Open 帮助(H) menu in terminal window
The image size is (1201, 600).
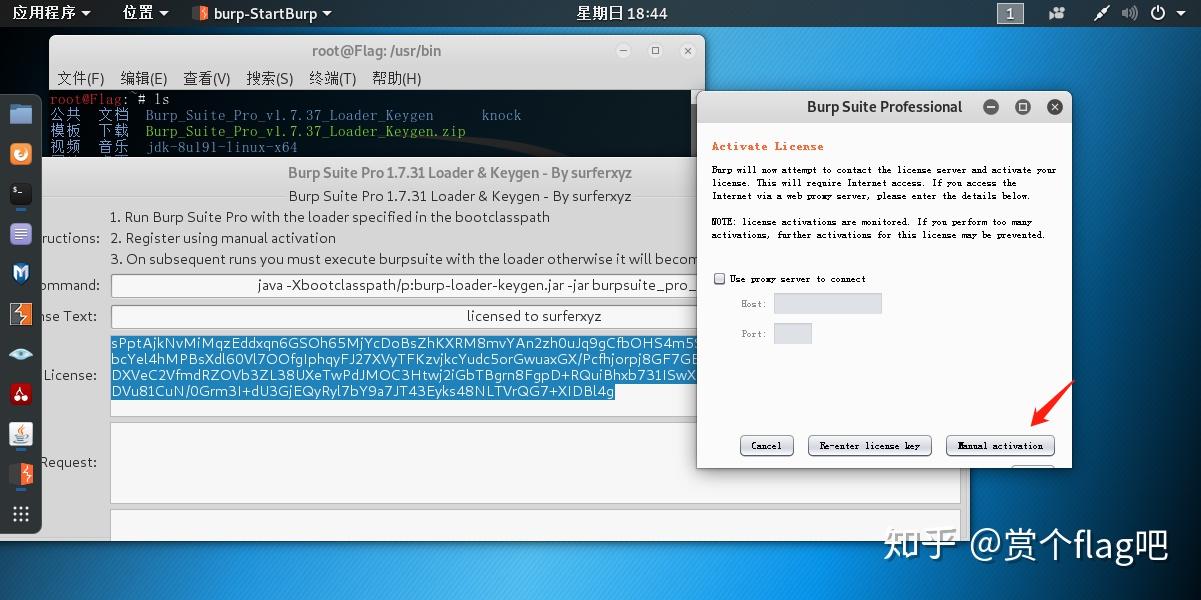(396, 78)
